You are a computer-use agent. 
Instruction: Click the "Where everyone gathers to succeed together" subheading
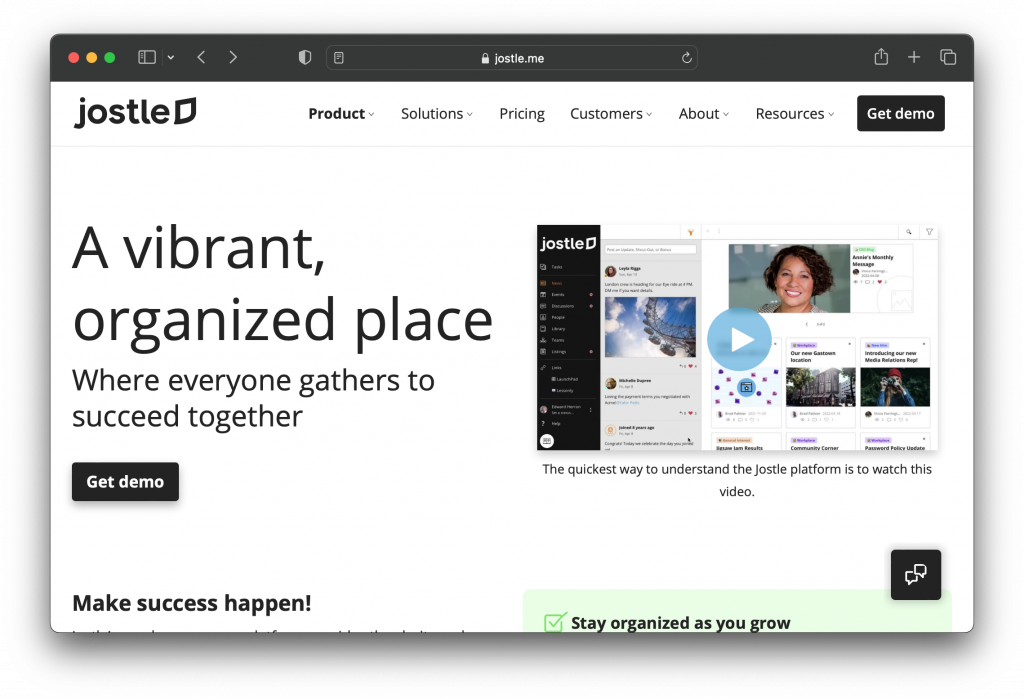pos(253,398)
